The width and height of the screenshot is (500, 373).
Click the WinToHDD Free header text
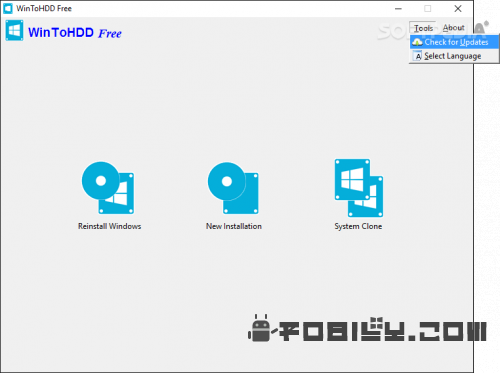(75, 33)
